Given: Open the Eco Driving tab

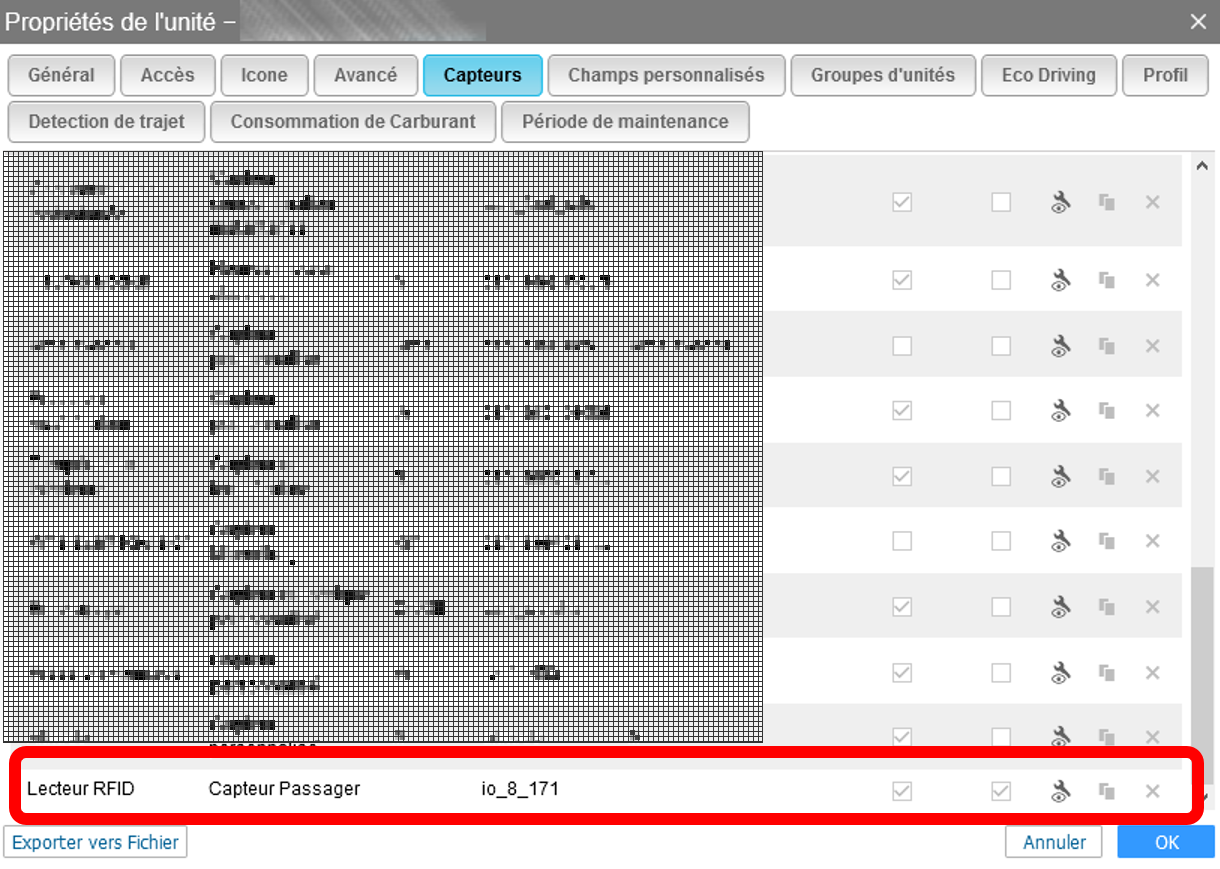Looking at the screenshot, I should 1048,75.
